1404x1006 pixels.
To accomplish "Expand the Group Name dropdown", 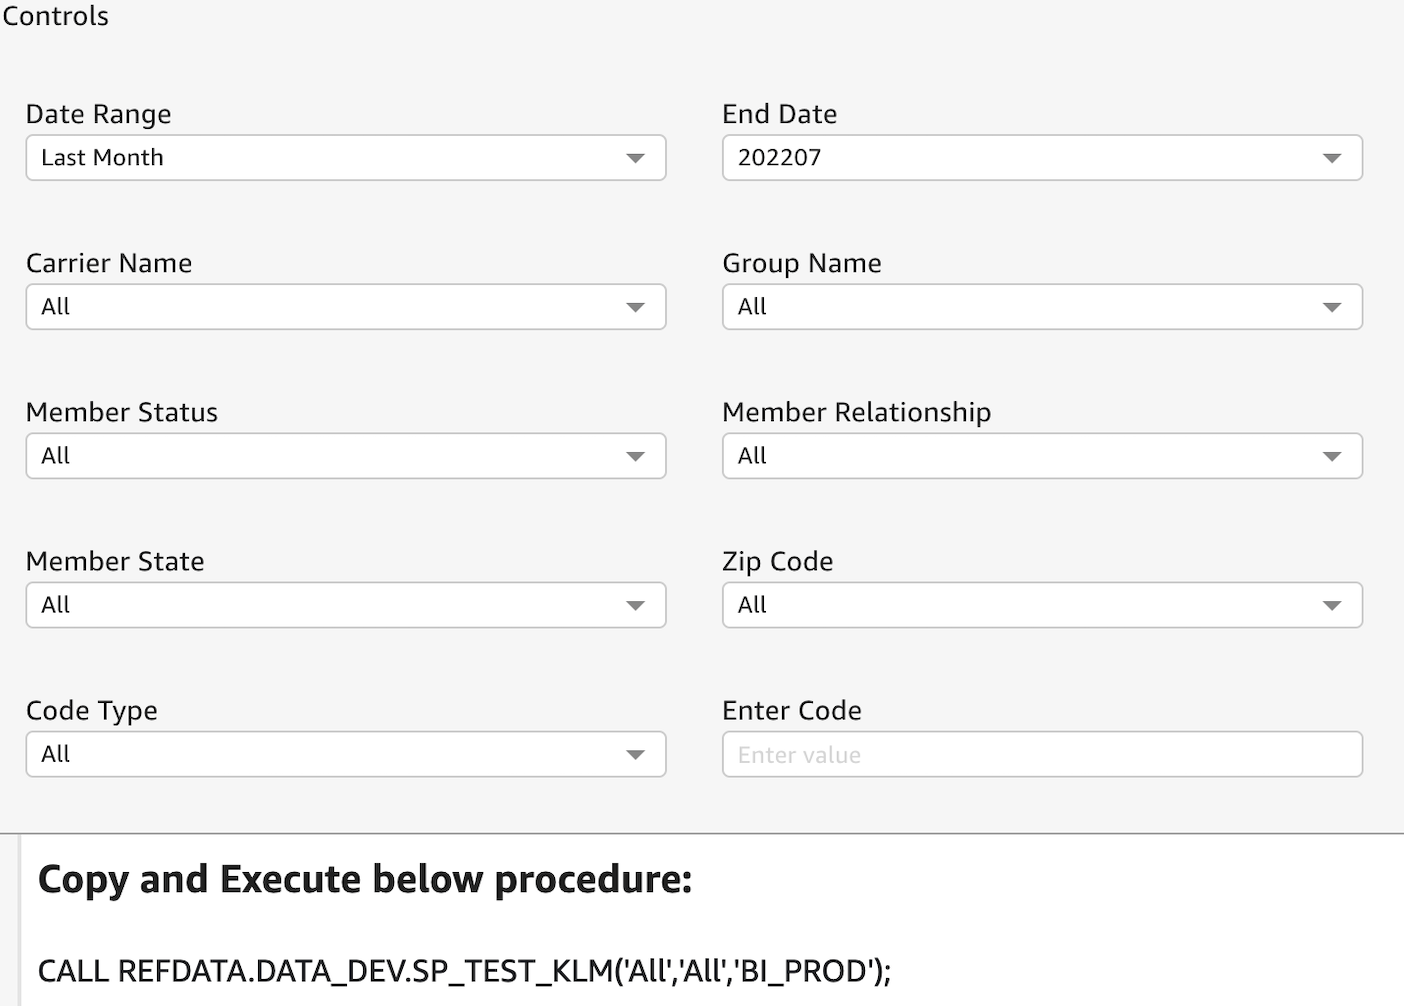I will [x=1041, y=306].
